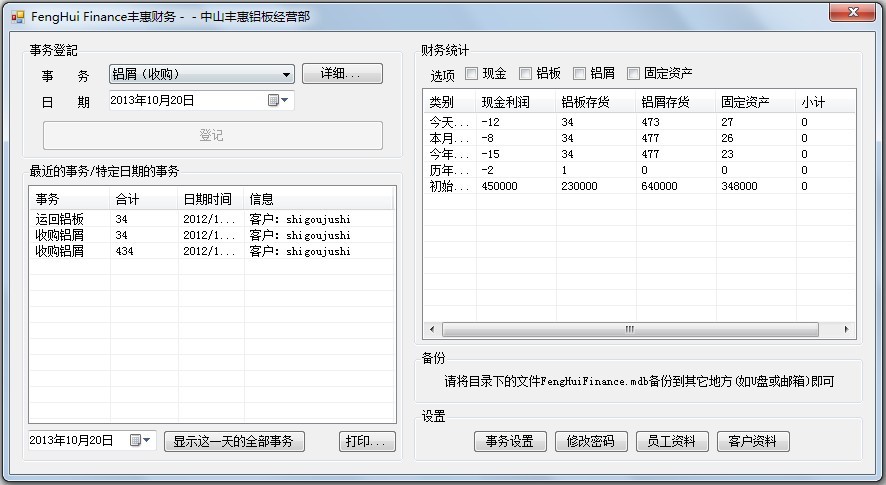
Task: Sort by the 事务 column header
Action: coord(70,199)
